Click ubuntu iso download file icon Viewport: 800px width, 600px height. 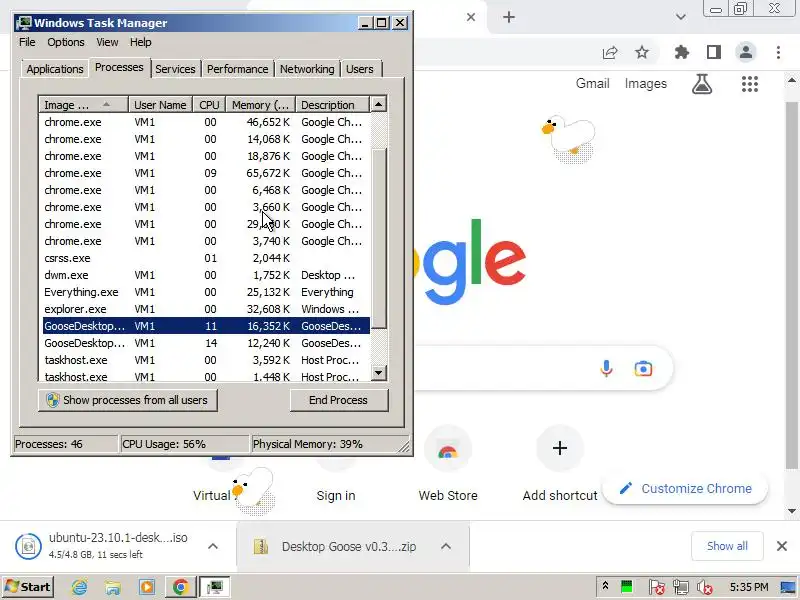coord(29,546)
